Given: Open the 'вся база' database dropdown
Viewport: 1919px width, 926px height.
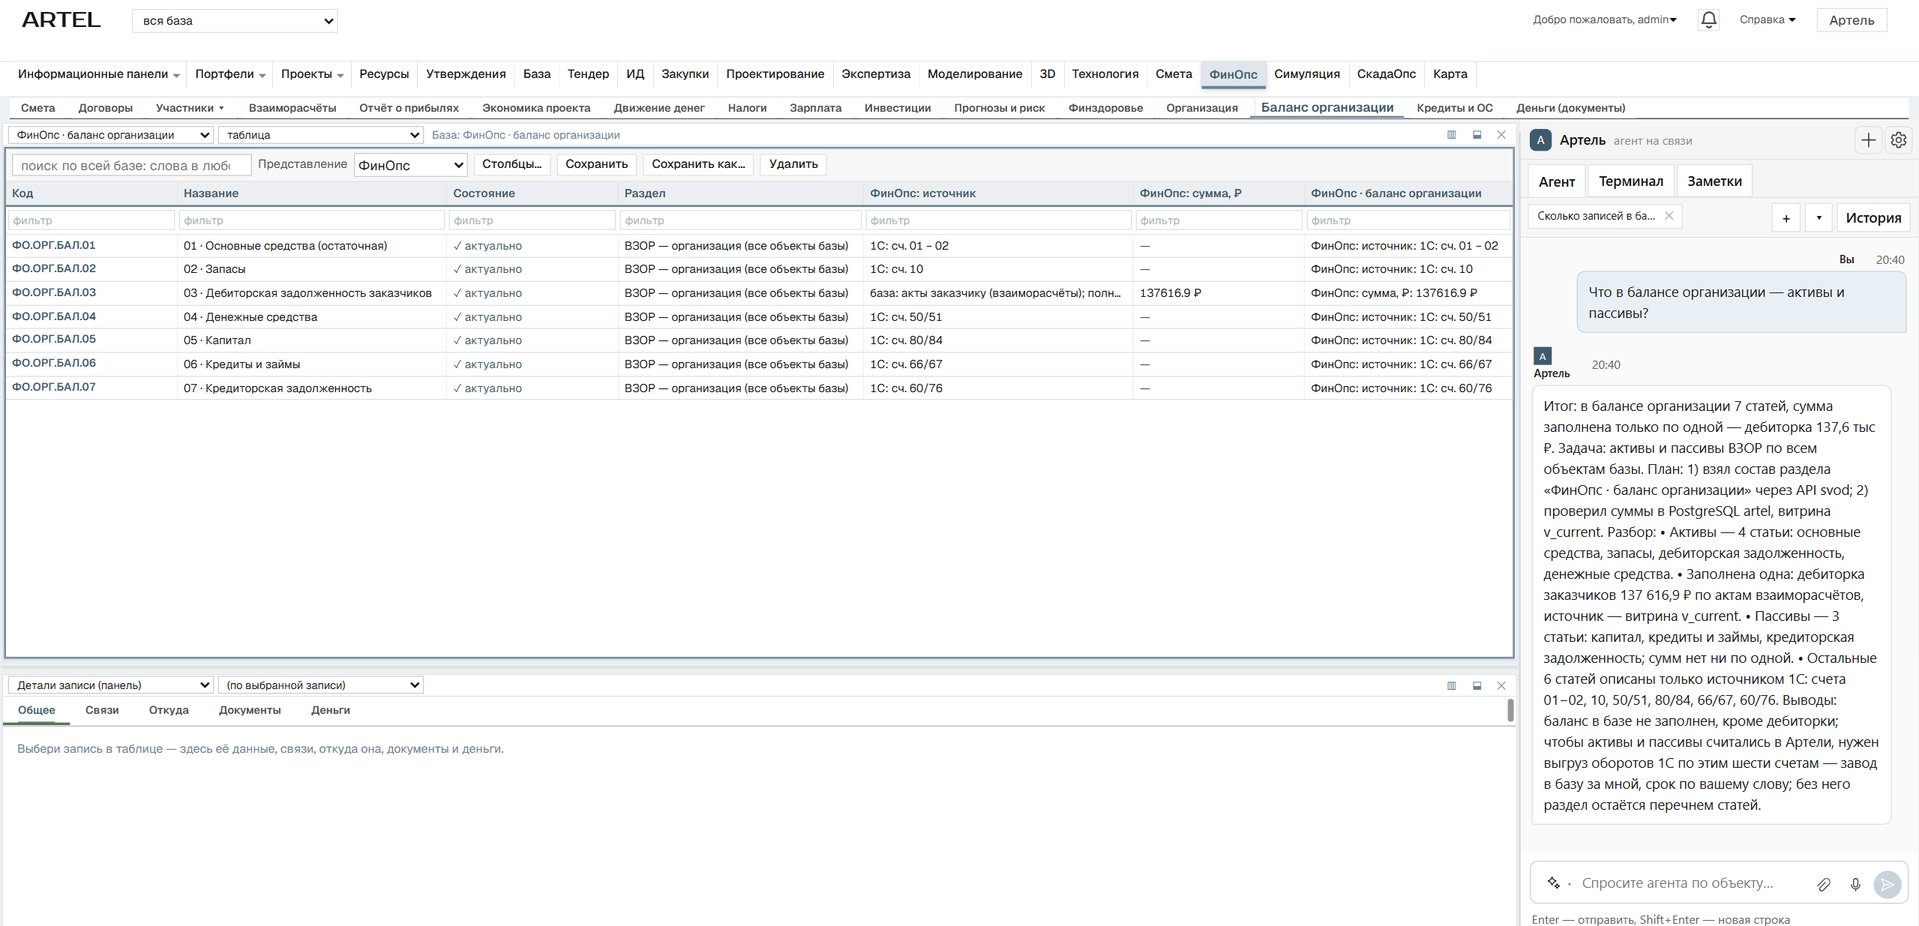Looking at the screenshot, I should [x=235, y=21].
